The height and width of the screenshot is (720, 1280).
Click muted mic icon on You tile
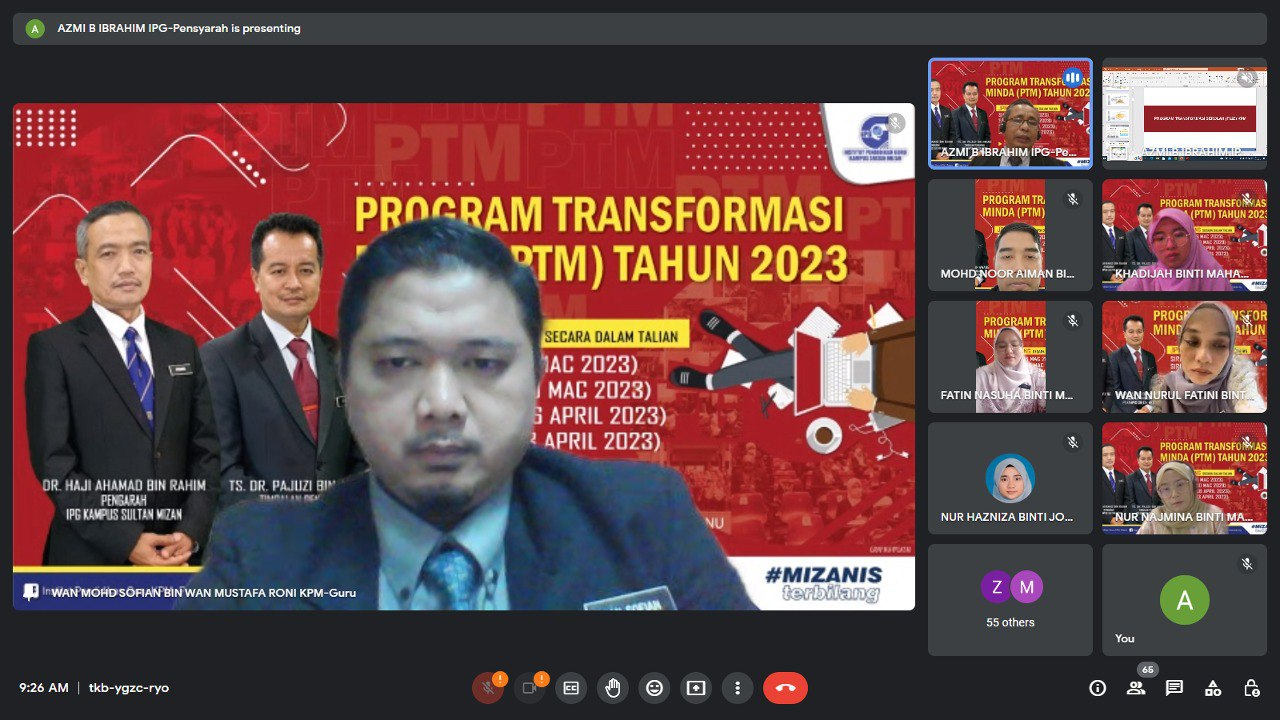[1246, 564]
